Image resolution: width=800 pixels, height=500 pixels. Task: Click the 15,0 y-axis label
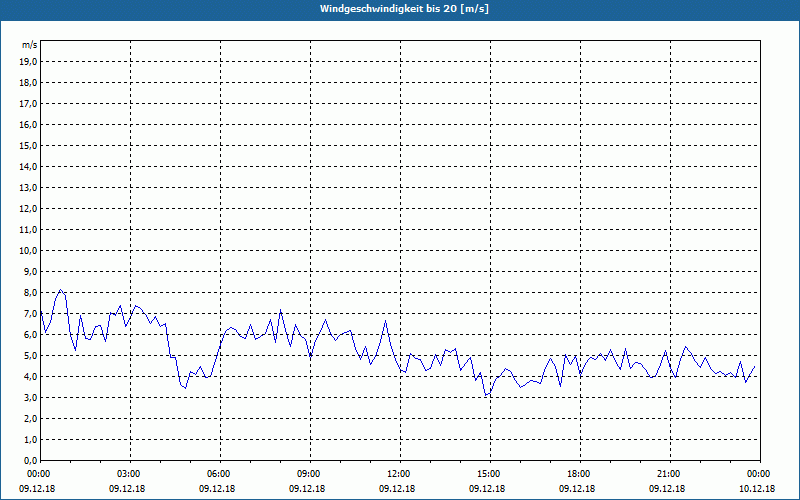click(29, 145)
